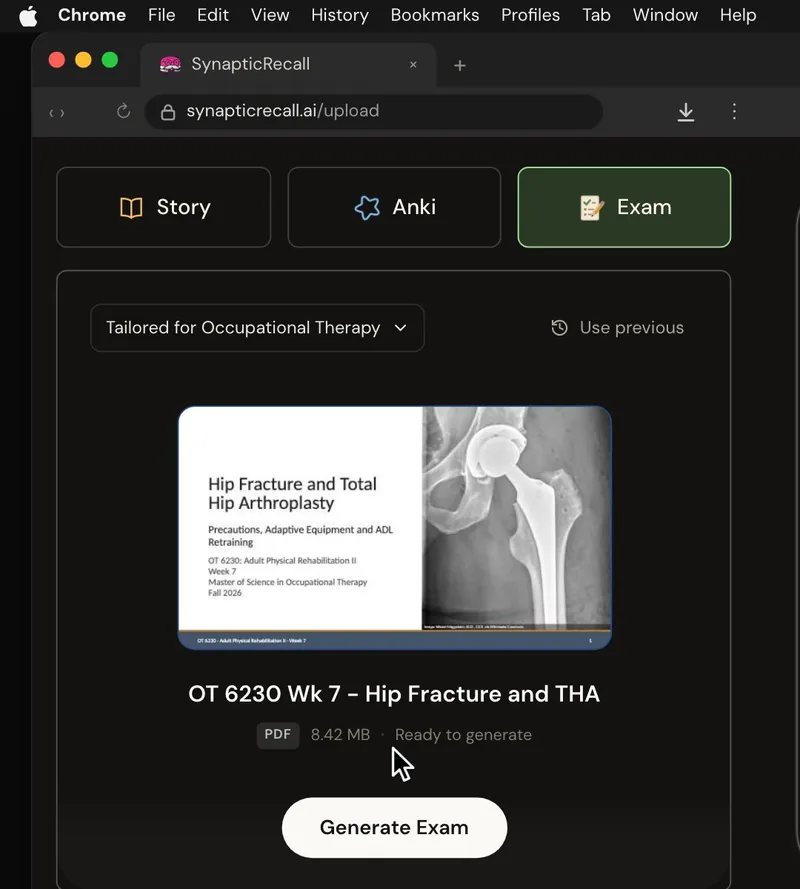Click Use previous
The width and height of the screenshot is (800, 889).
(x=617, y=328)
